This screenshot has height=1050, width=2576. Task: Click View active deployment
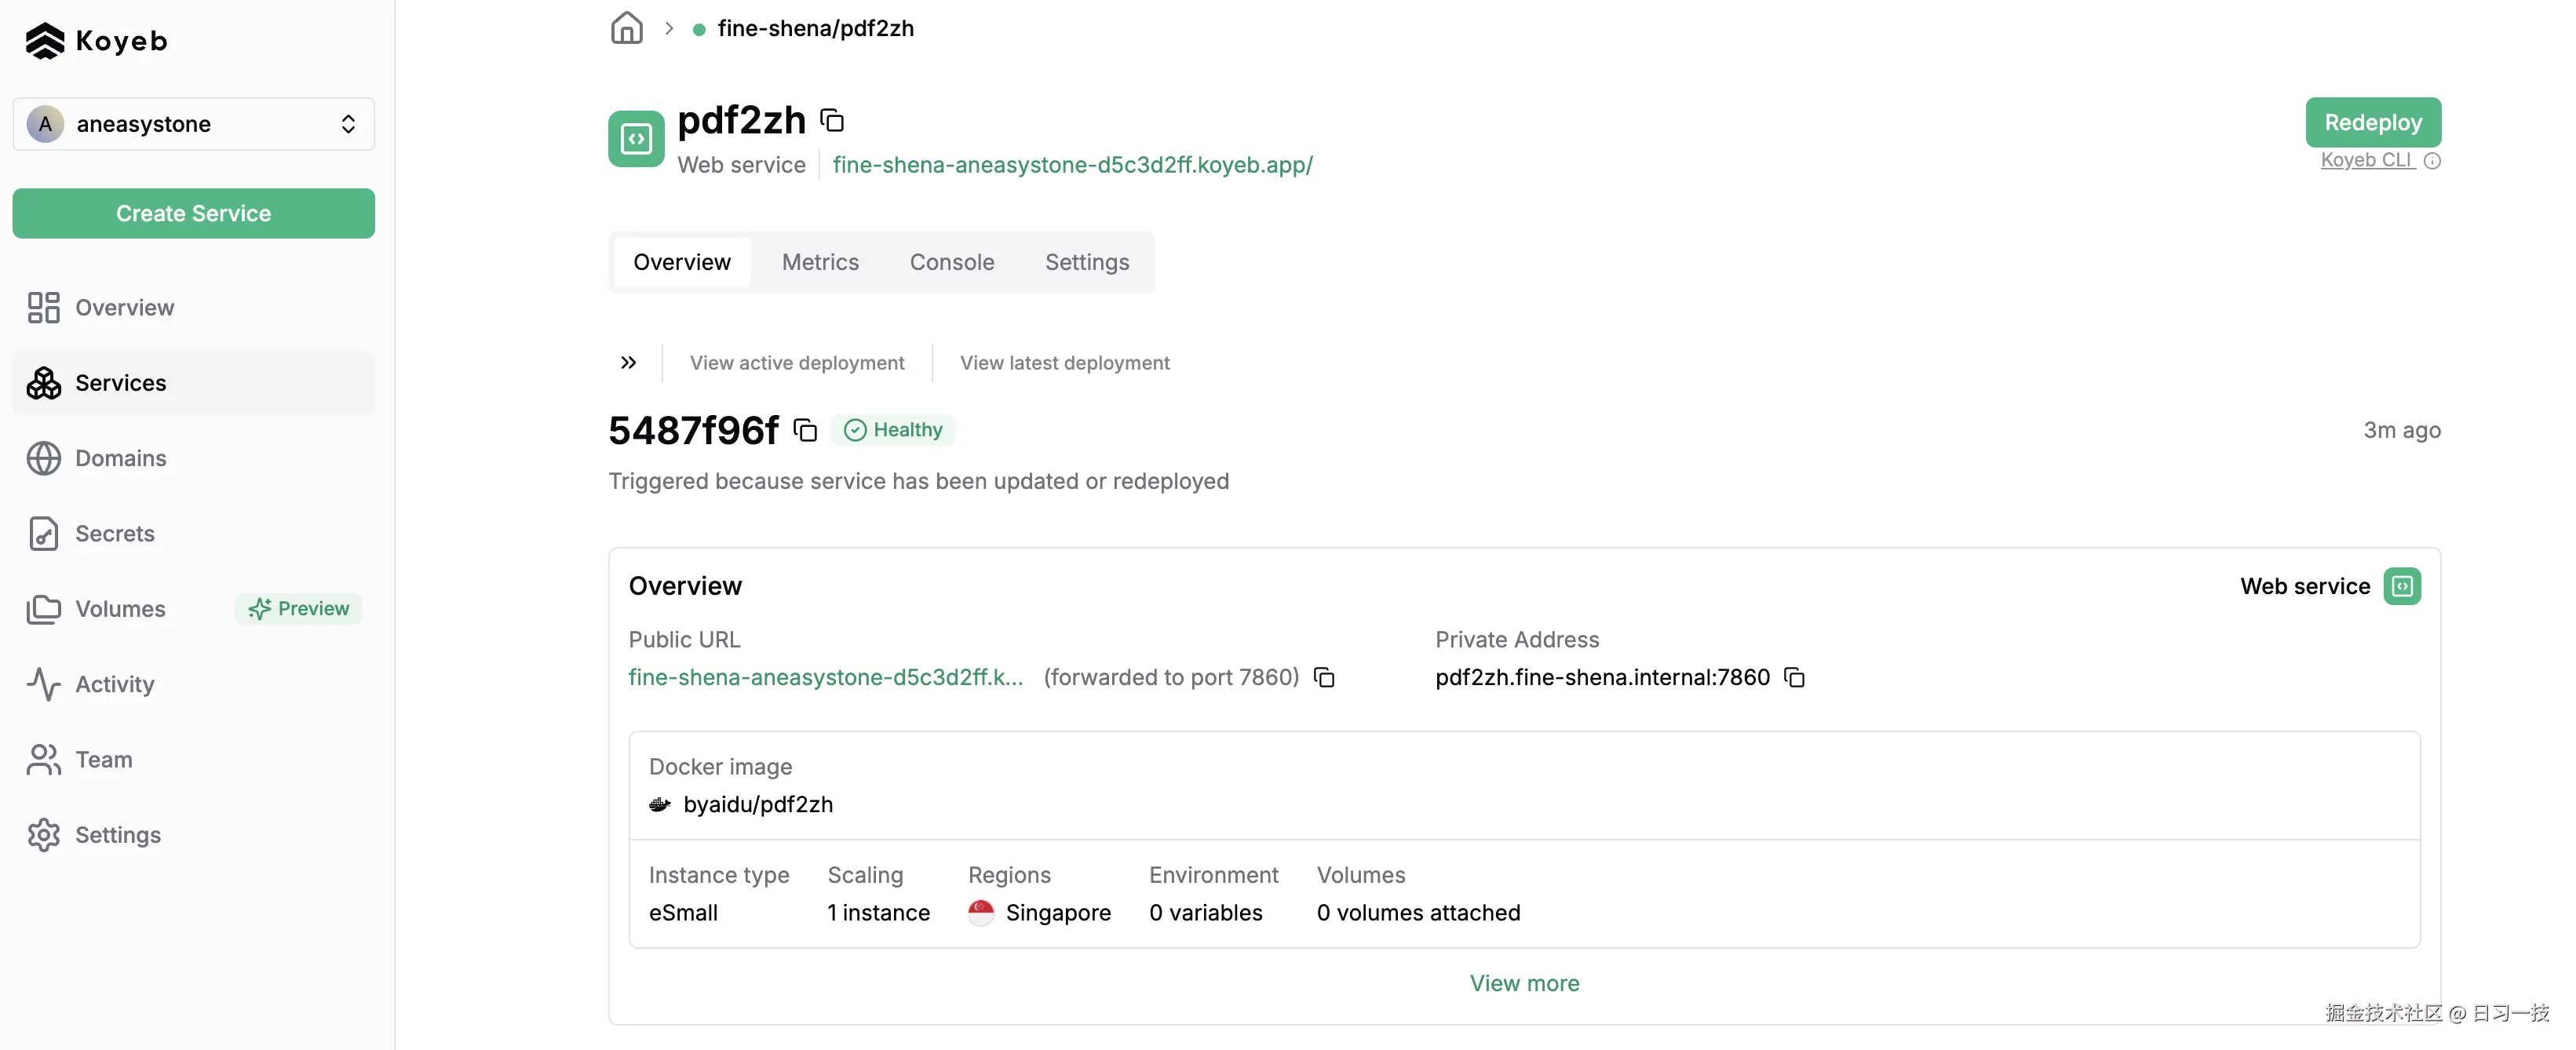point(797,363)
